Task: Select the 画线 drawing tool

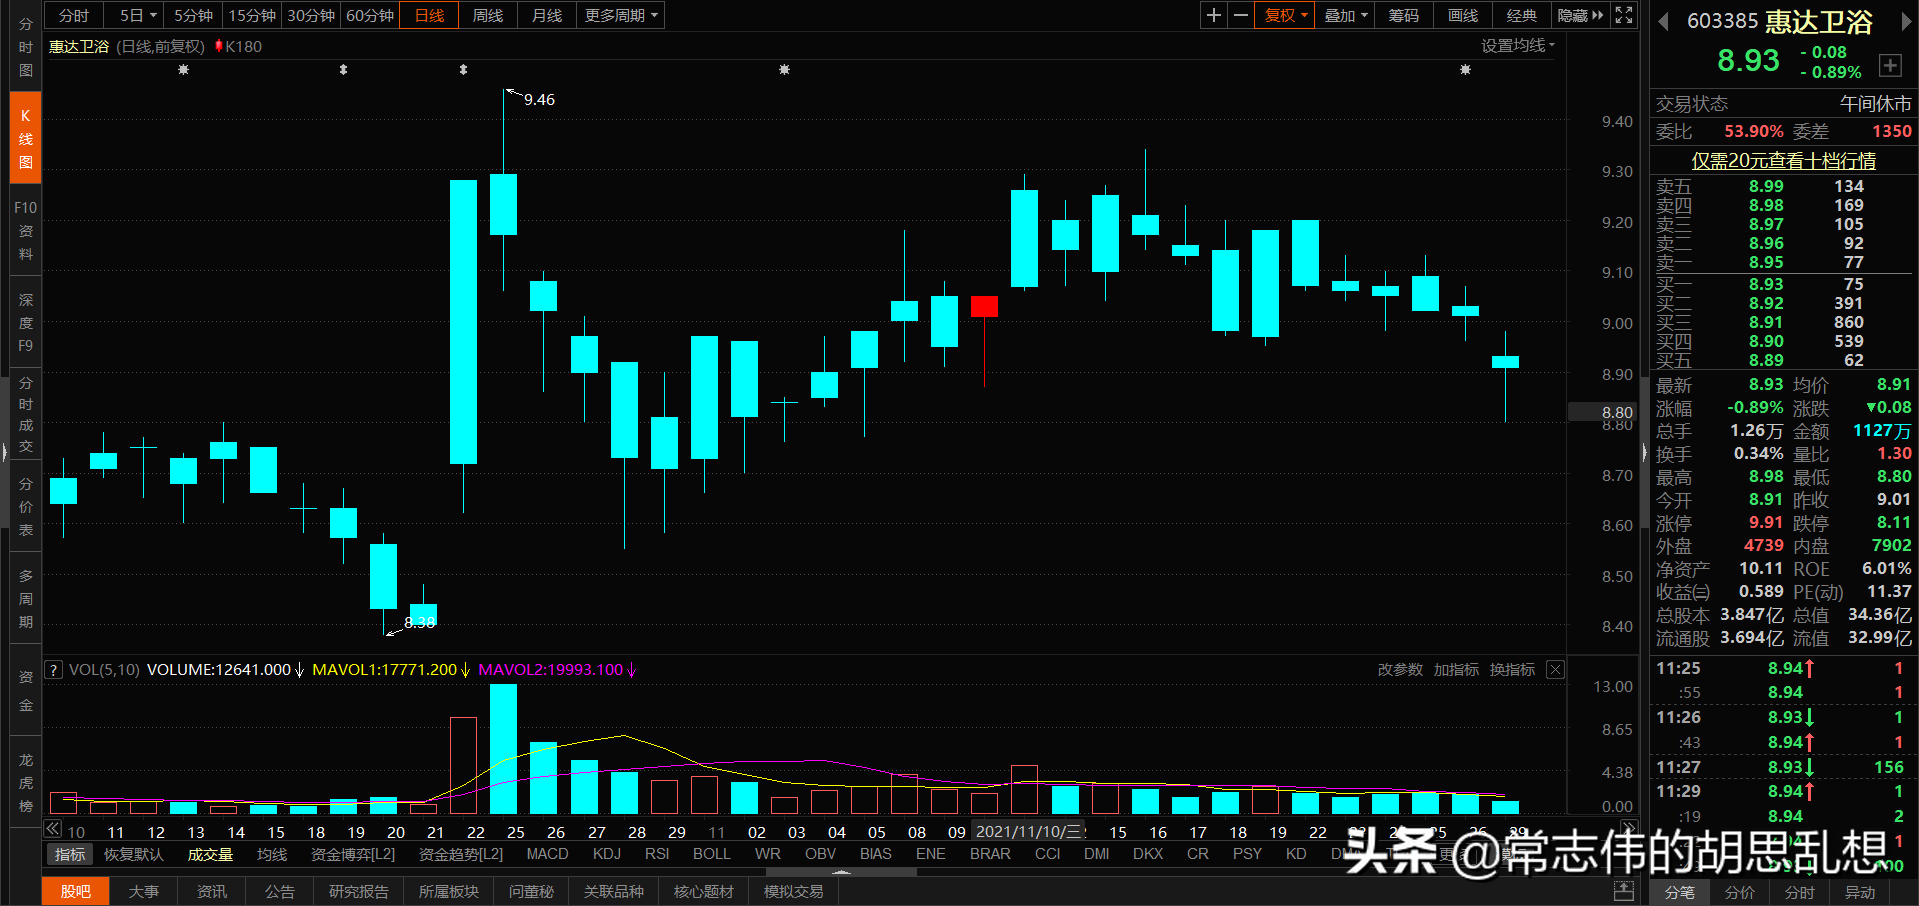Action: coord(1461,15)
